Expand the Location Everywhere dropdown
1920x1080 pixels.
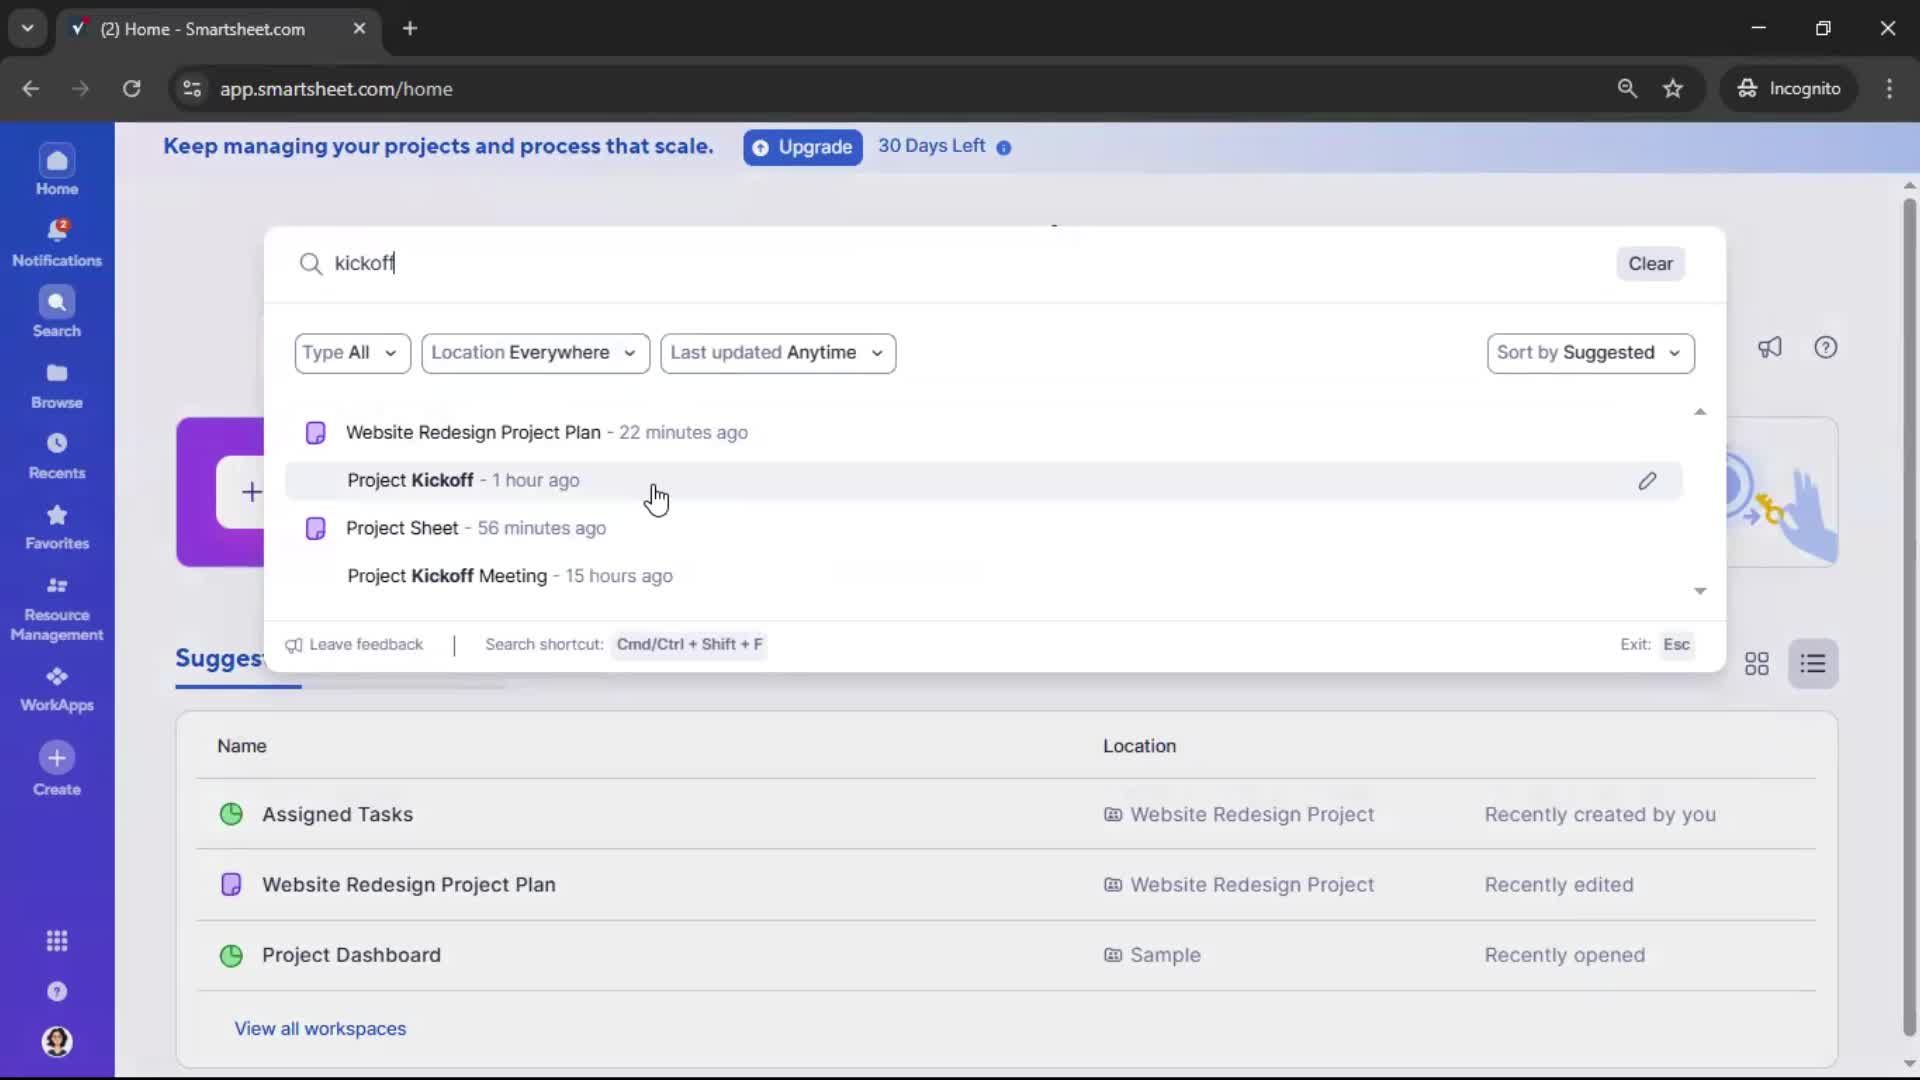pos(536,353)
